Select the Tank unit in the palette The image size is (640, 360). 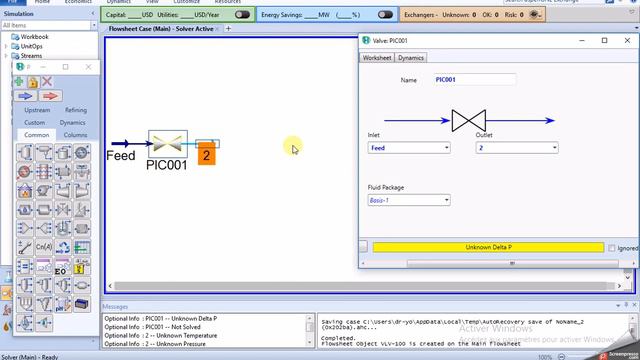(63, 153)
